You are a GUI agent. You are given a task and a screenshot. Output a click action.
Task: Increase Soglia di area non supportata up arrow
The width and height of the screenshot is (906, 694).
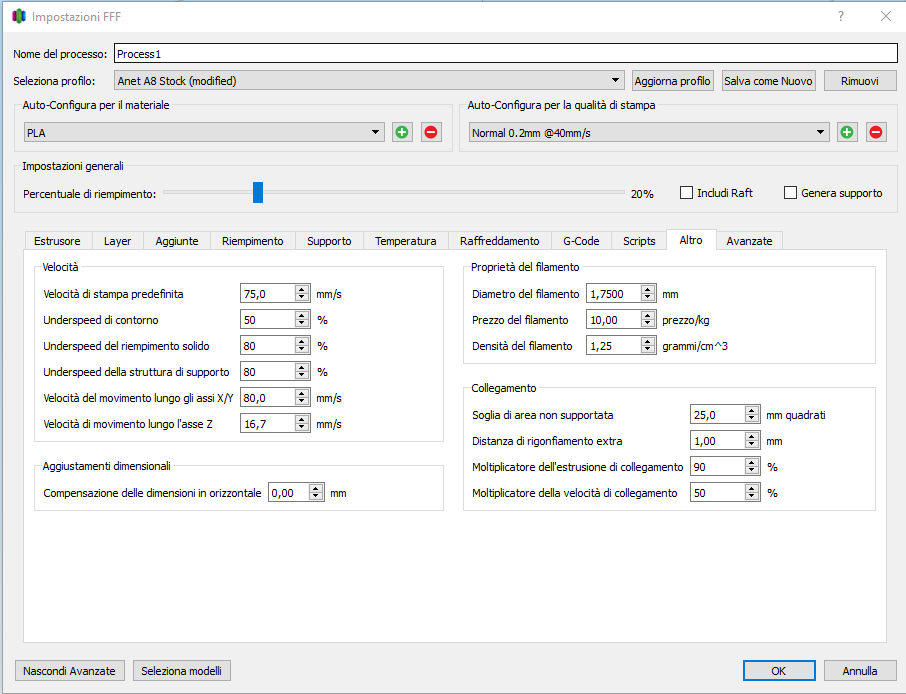[x=752, y=411]
